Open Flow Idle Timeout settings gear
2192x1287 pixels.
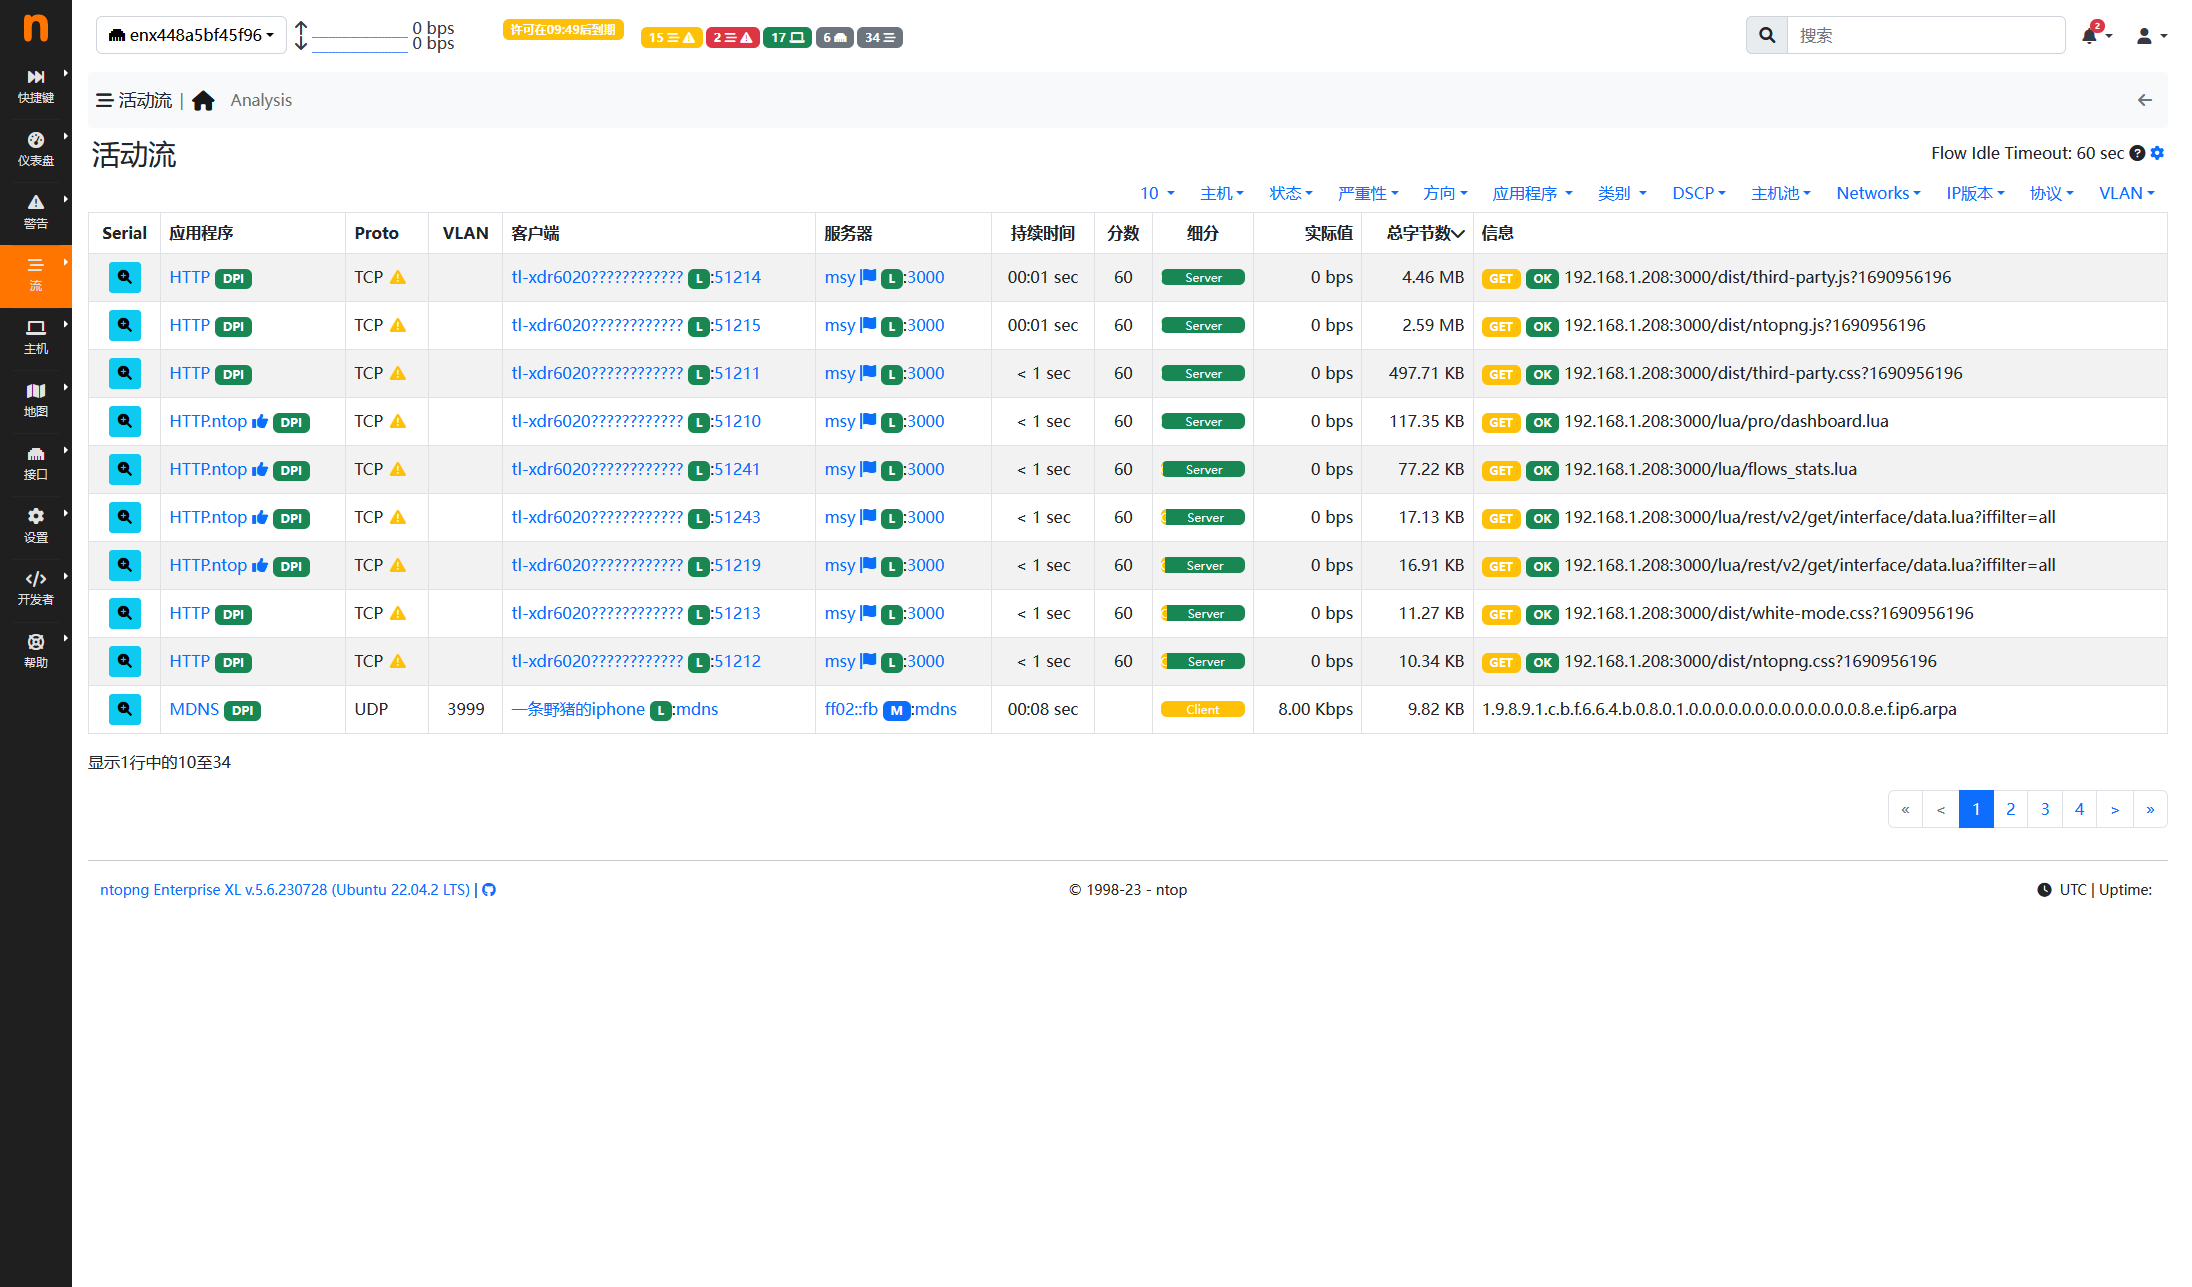click(x=2157, y=153)
